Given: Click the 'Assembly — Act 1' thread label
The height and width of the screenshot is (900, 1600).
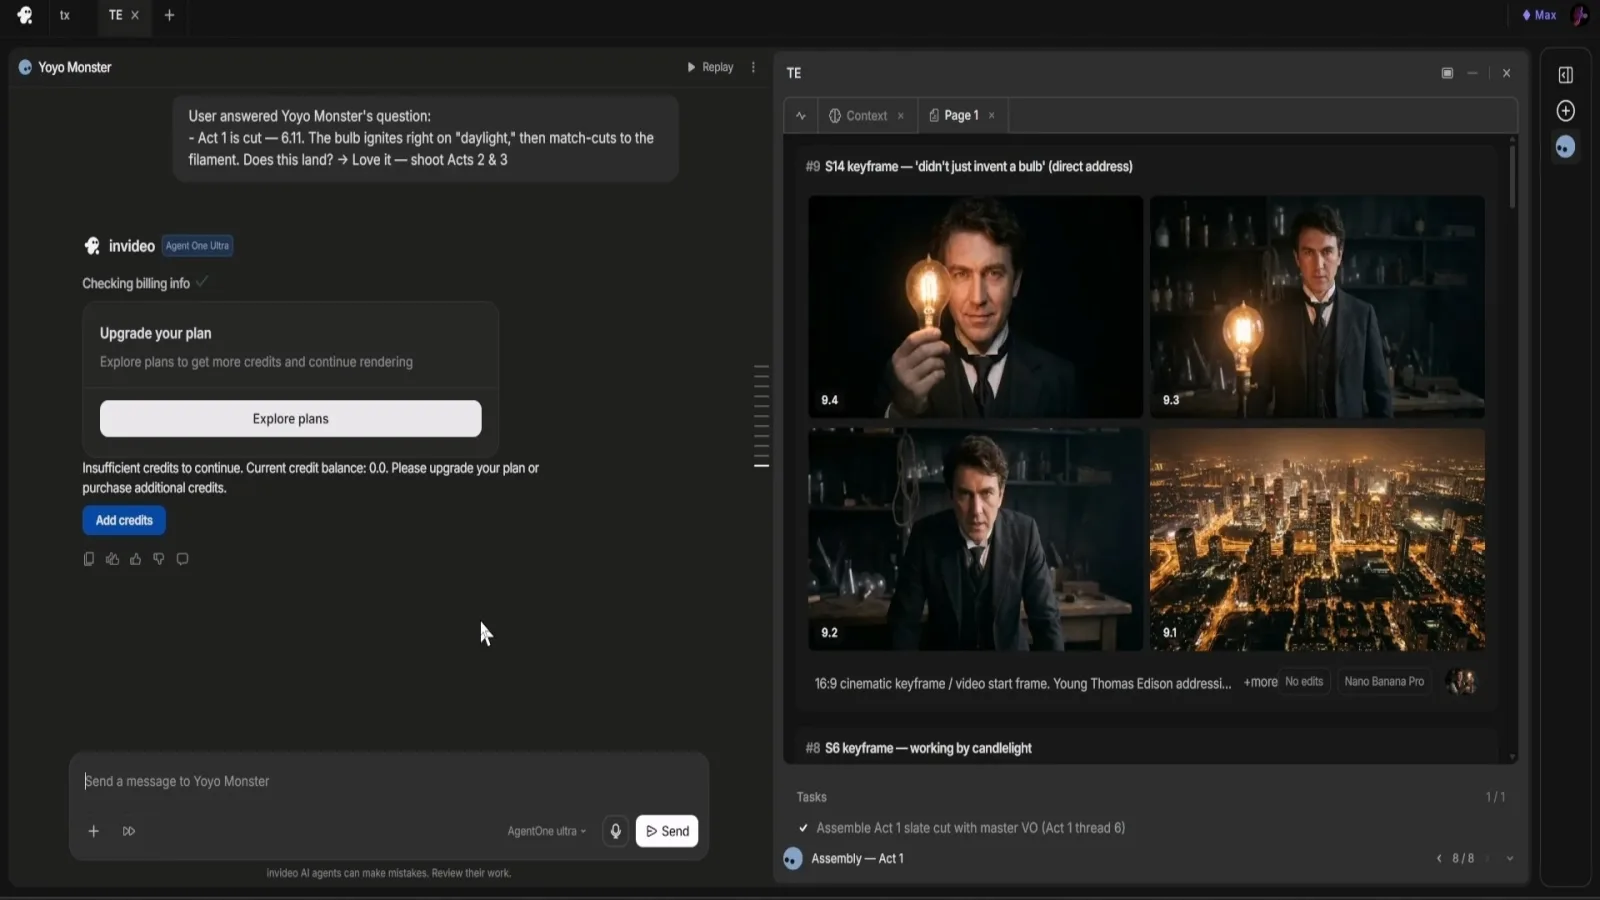Looking at the screenshot, I should 857,859.
